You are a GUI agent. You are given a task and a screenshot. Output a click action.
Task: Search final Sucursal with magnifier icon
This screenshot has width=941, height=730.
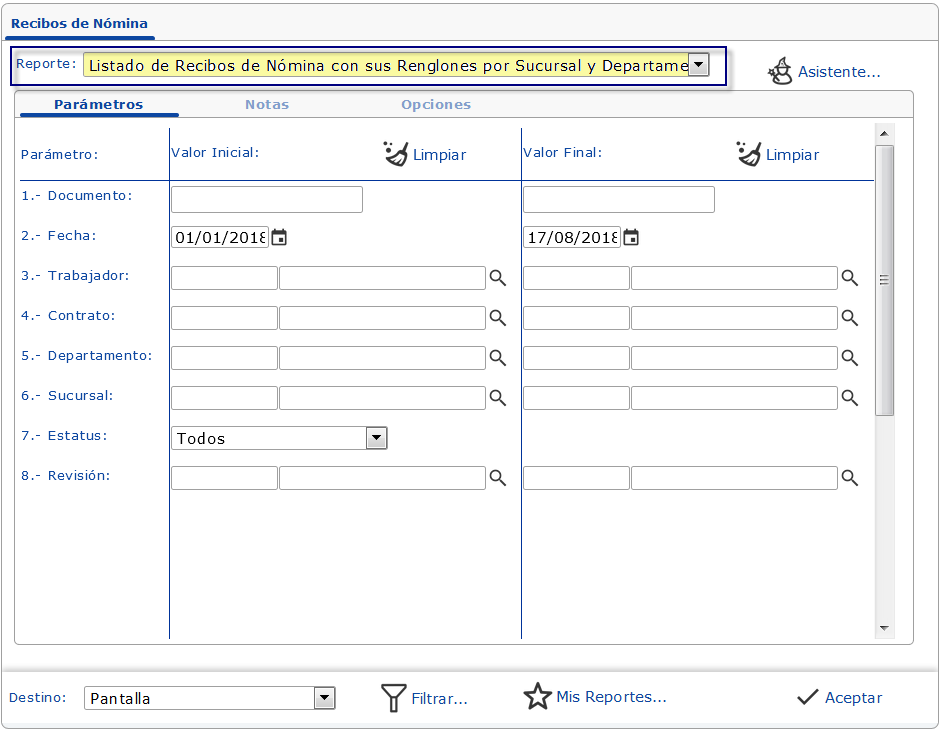coord(850,398)
